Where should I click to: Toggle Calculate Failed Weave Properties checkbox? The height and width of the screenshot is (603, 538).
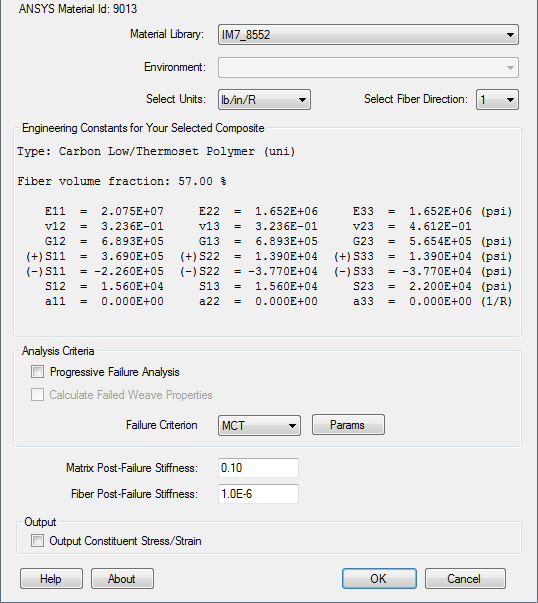[37, 395]
